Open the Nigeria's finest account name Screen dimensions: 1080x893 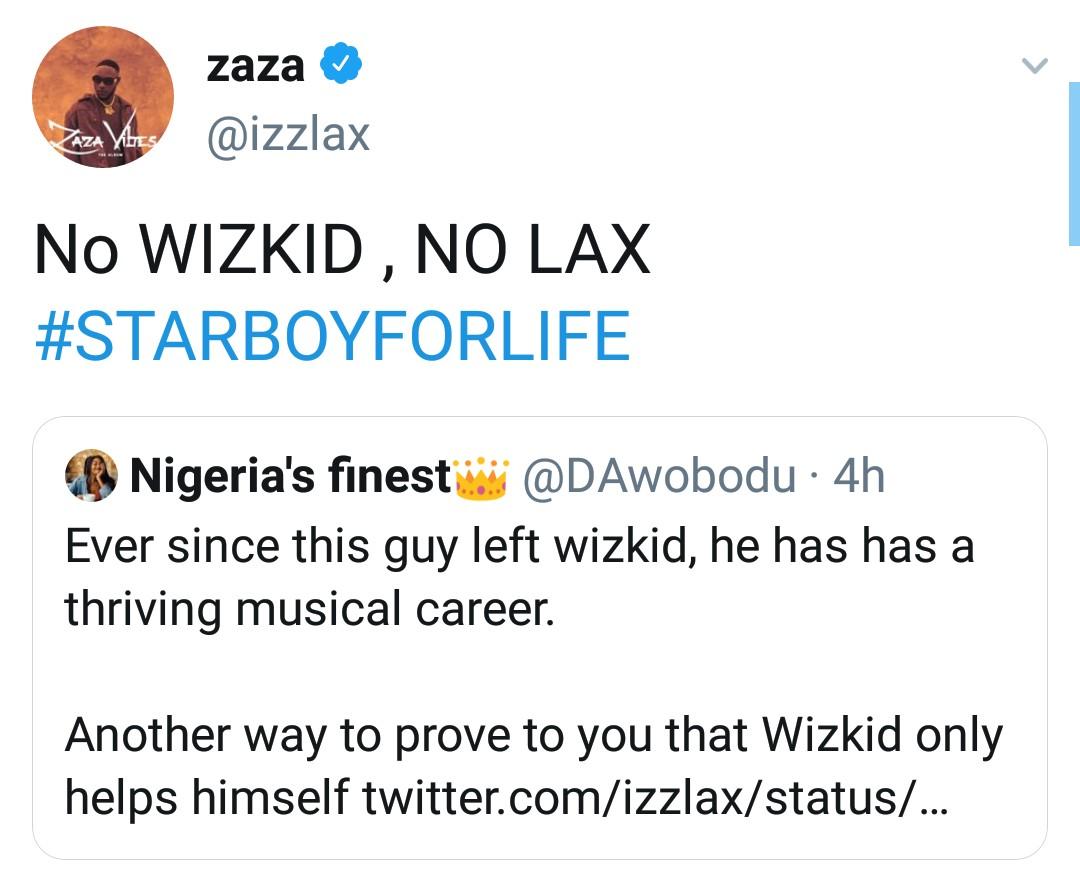pyautogui.click(x=290, y=477)
